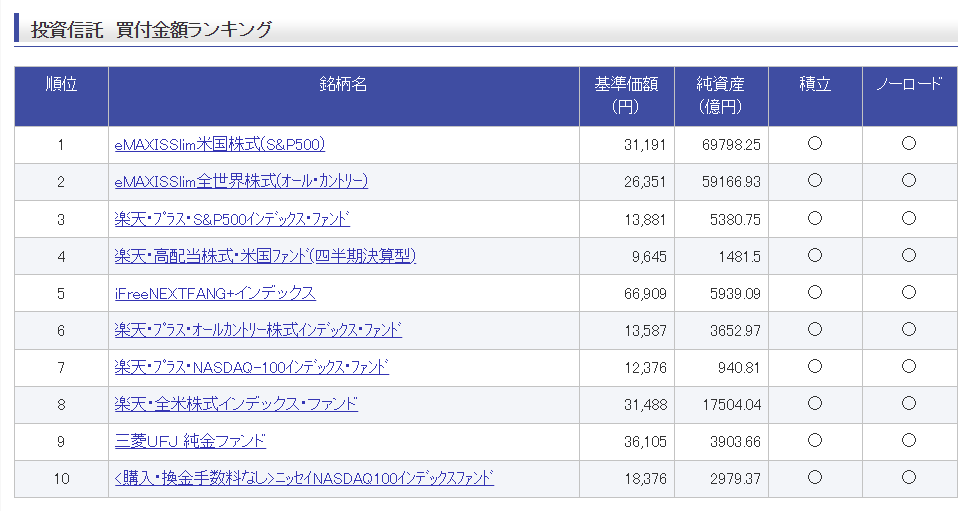Click rank number 10
966x511 pixels.
point(62,479)
